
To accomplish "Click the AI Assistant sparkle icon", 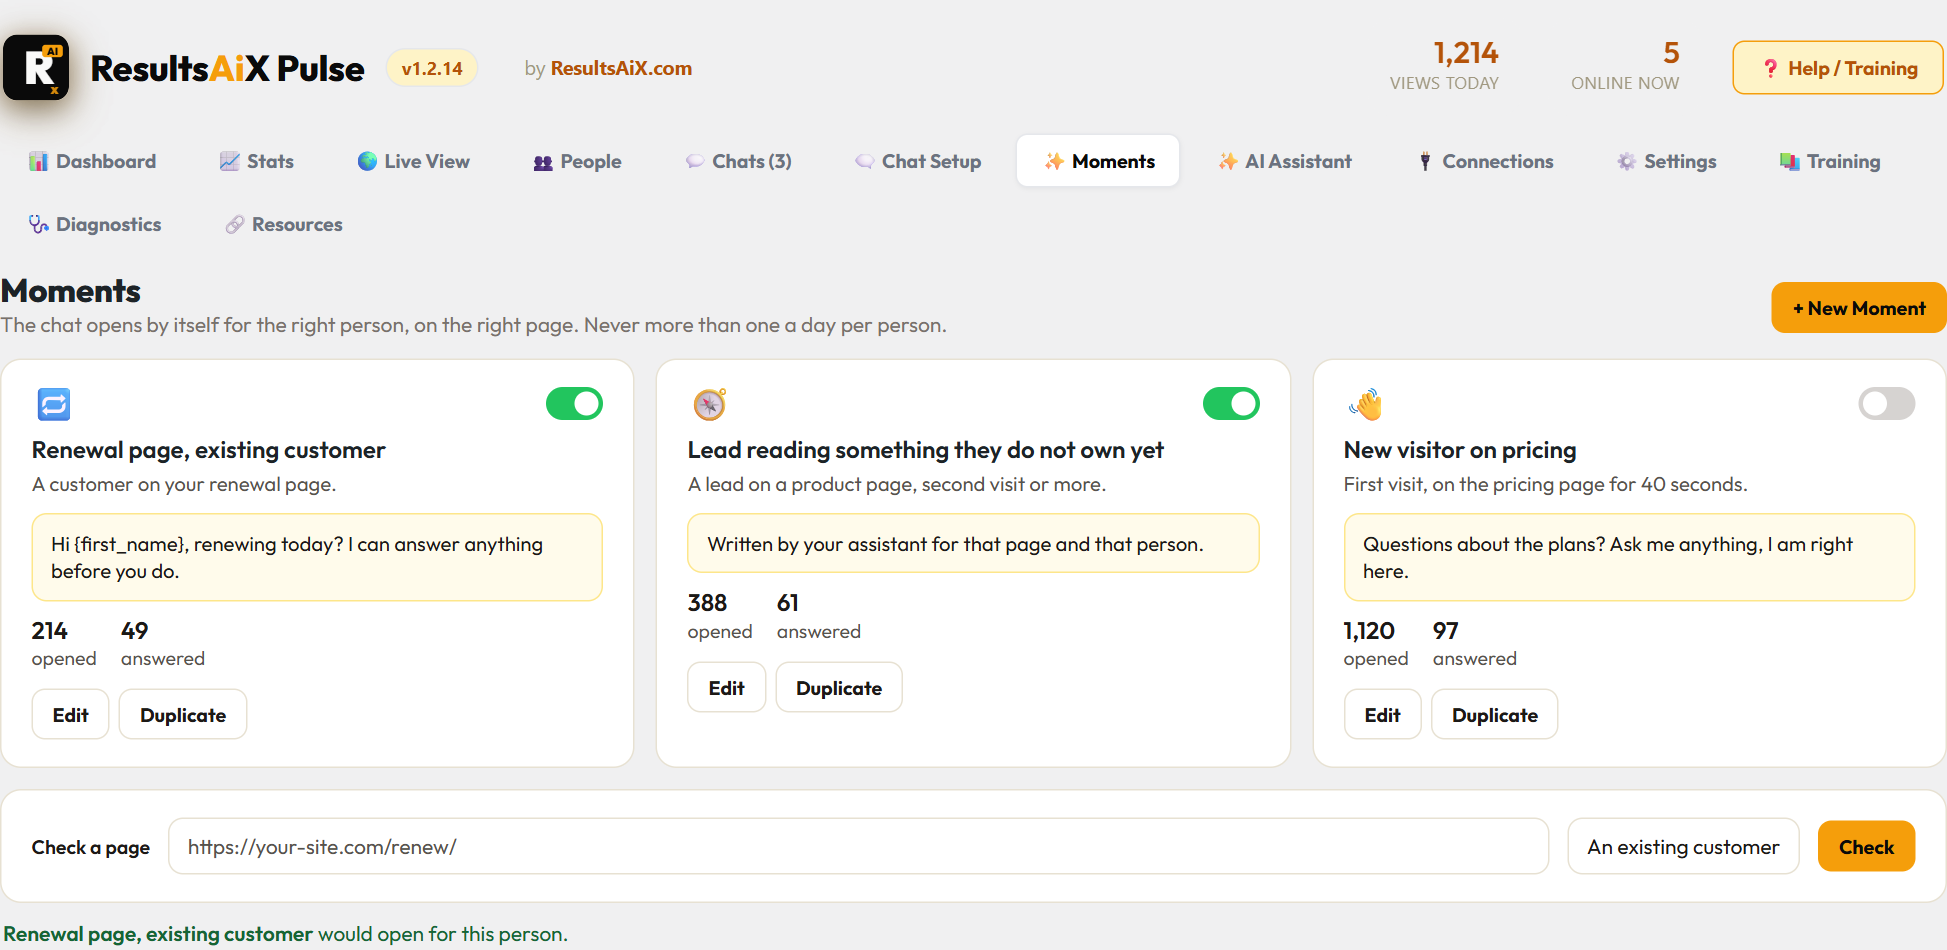I will coord(1228,161).
